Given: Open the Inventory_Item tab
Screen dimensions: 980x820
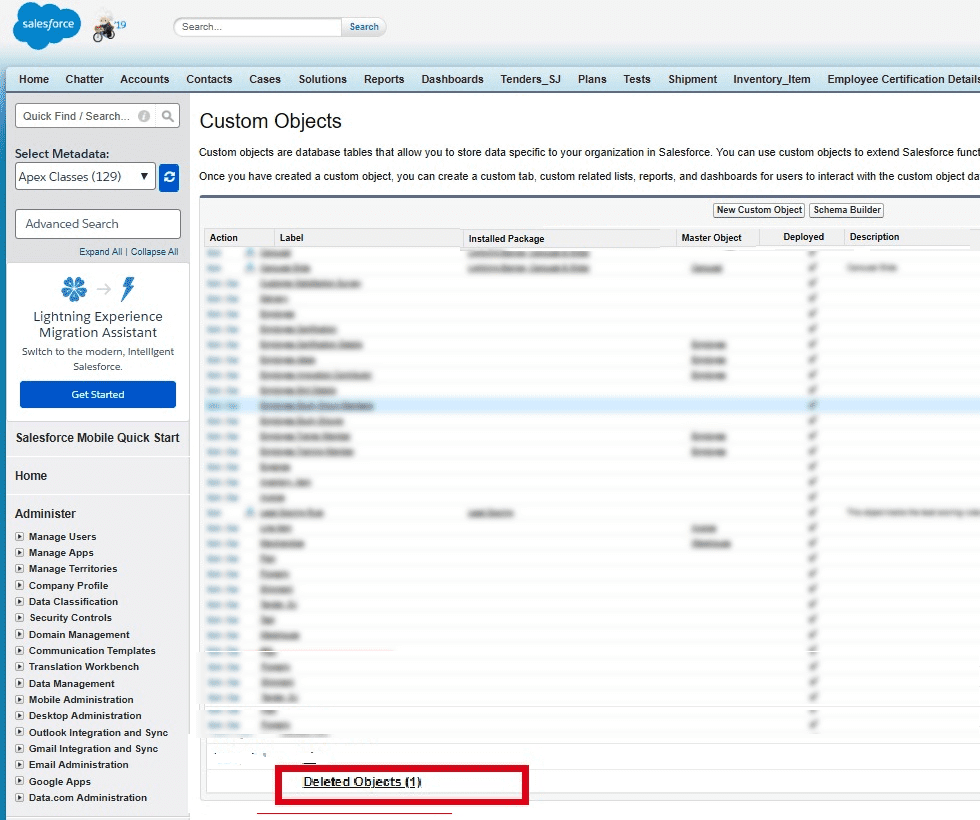Looking at the screenshot, I should (x=771, y=79).
